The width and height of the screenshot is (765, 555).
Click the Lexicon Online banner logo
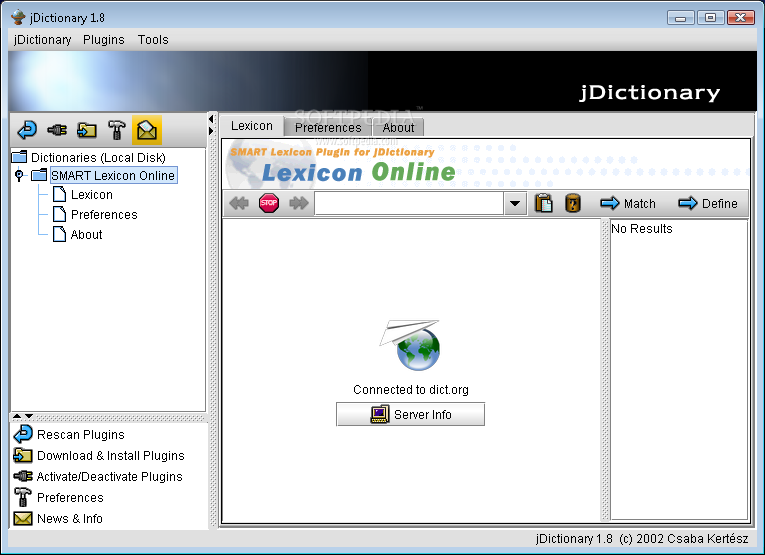pyautogui.click(x=359, y=172)
